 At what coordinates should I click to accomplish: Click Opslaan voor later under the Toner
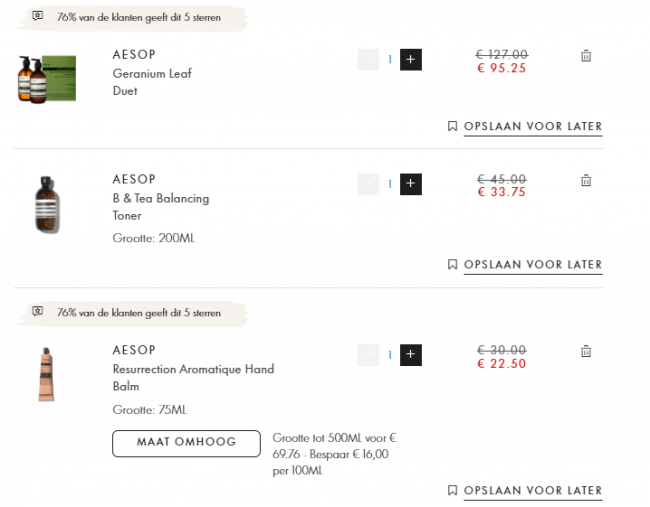coord(532,265)
